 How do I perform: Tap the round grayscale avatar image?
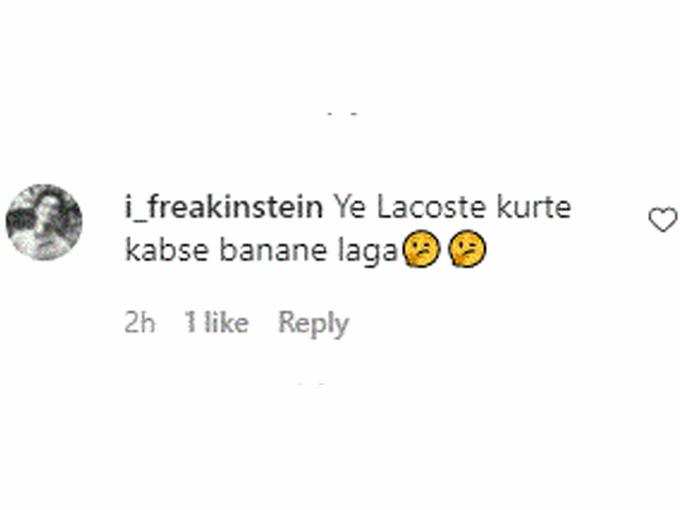44,222
